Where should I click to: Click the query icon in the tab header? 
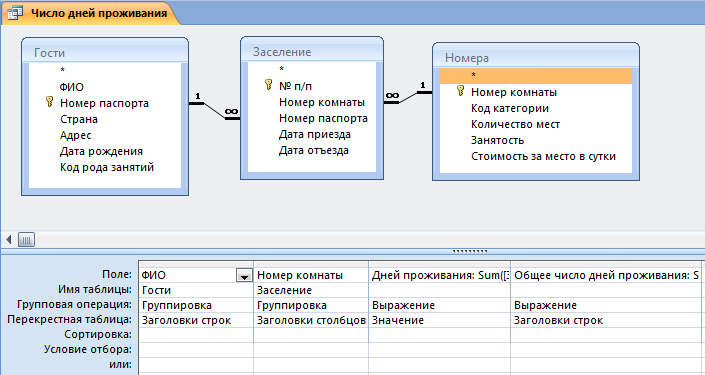pos(15,13)
